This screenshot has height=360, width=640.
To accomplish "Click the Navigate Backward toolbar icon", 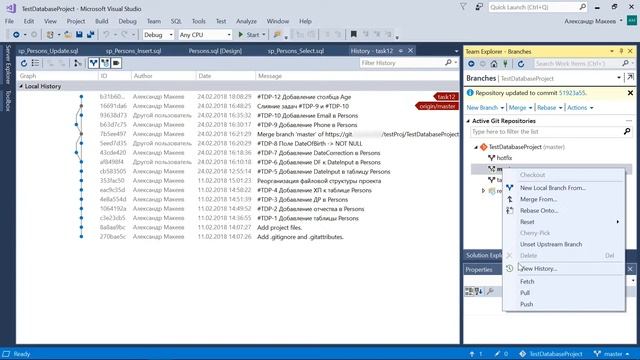I will coord(16,35).
